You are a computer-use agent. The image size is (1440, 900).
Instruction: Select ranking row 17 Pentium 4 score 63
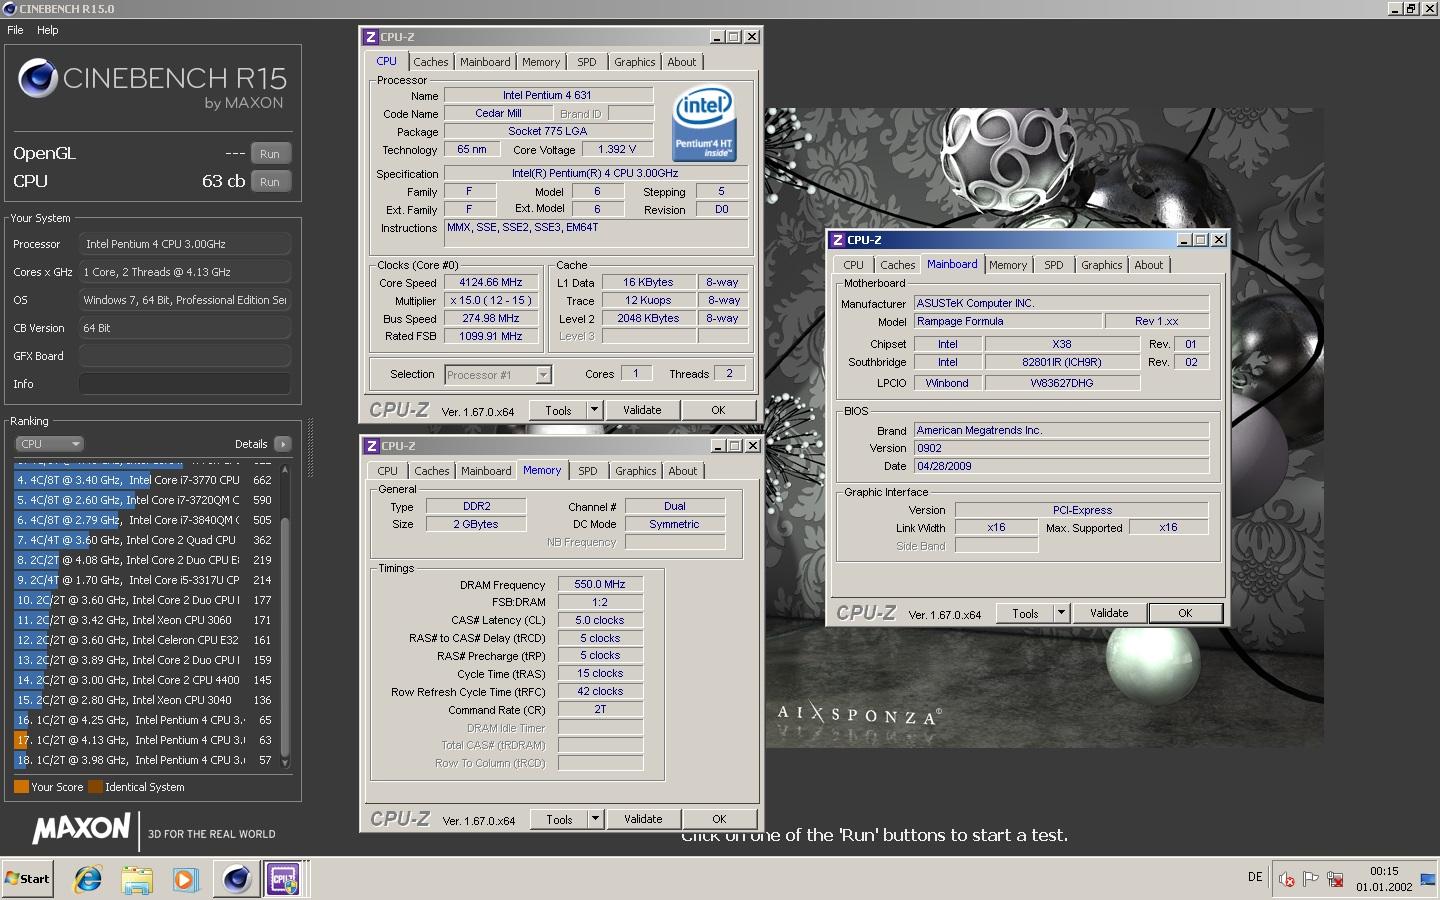pyautogui.click(x=144, y=740)
